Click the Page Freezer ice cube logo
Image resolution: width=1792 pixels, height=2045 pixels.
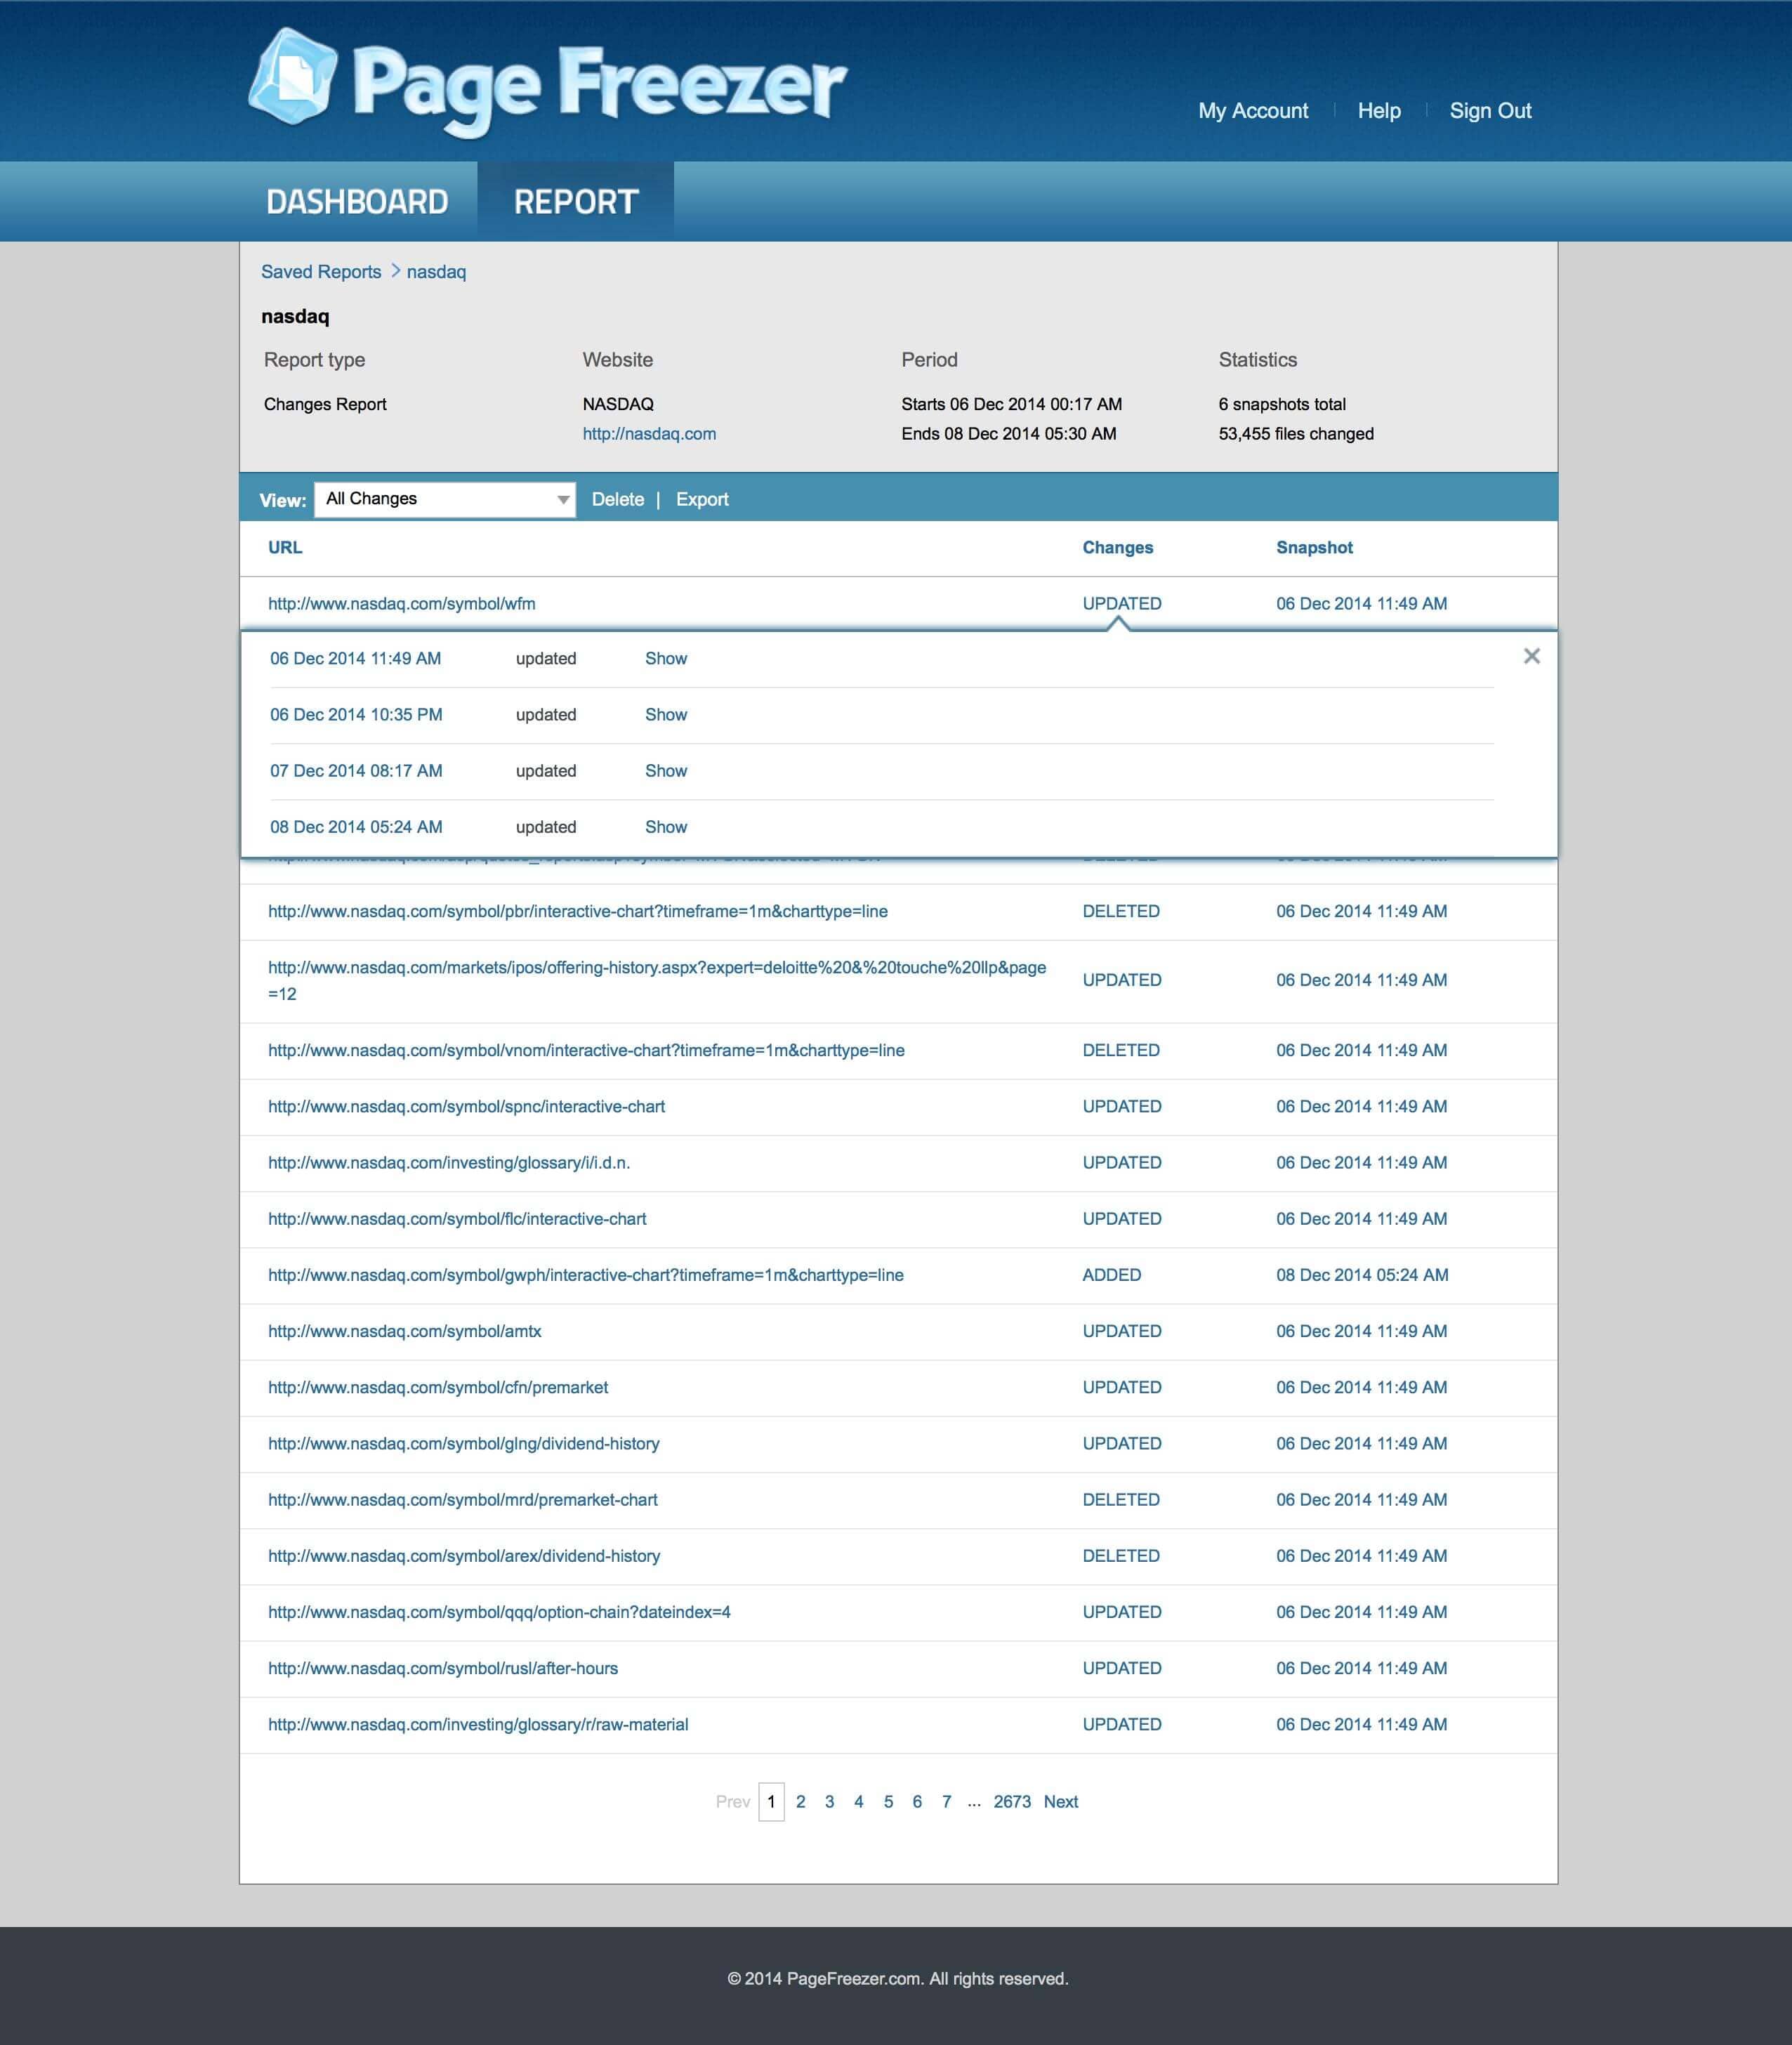293,77
